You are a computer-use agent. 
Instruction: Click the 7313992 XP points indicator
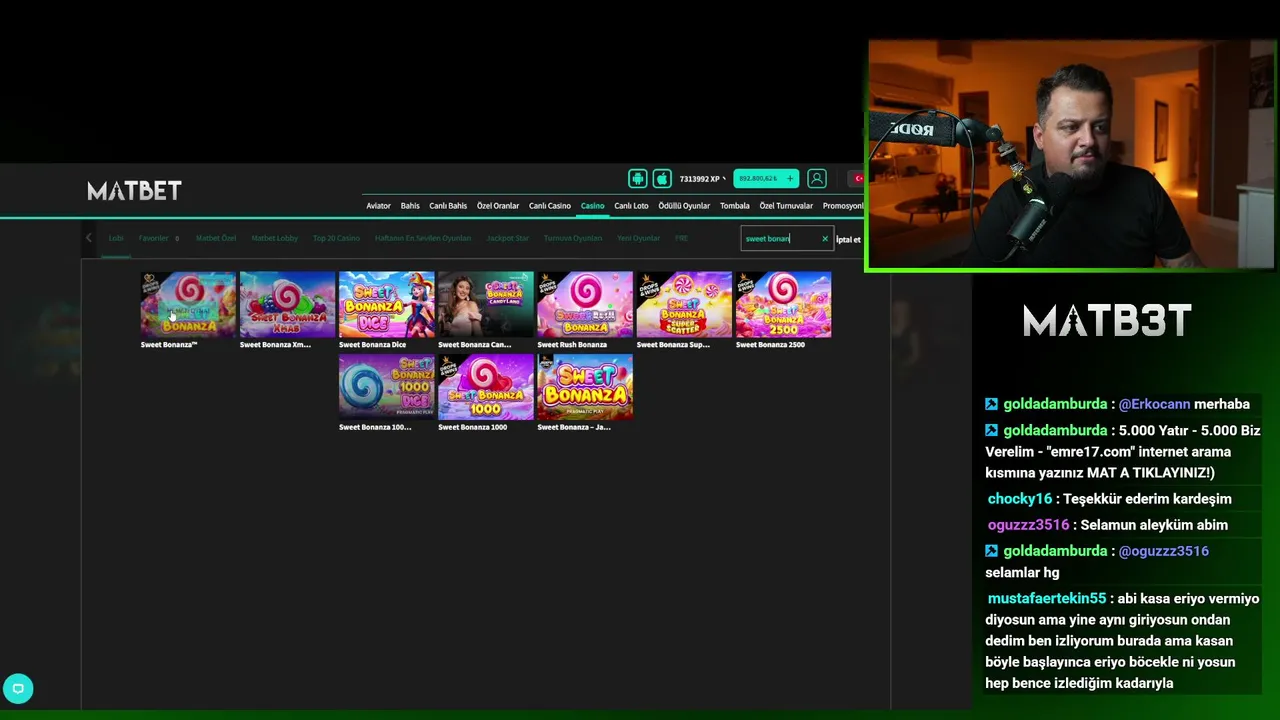pyautogui.click(x=702, y=179)
